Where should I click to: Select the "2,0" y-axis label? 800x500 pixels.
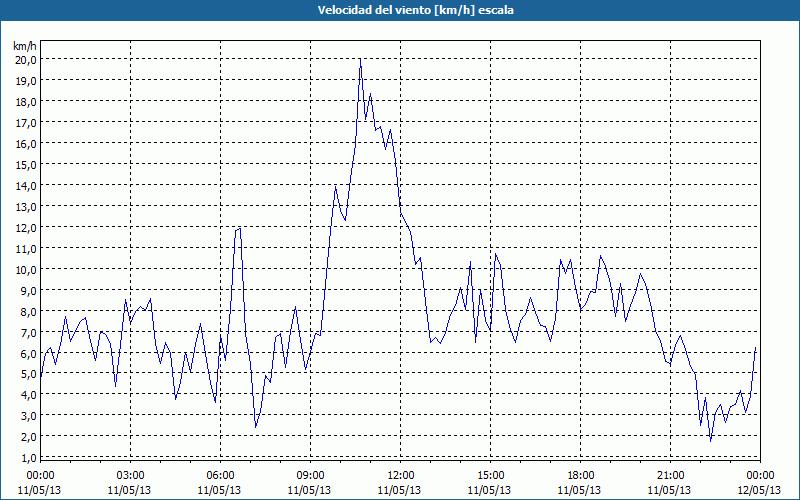point(28,436)
